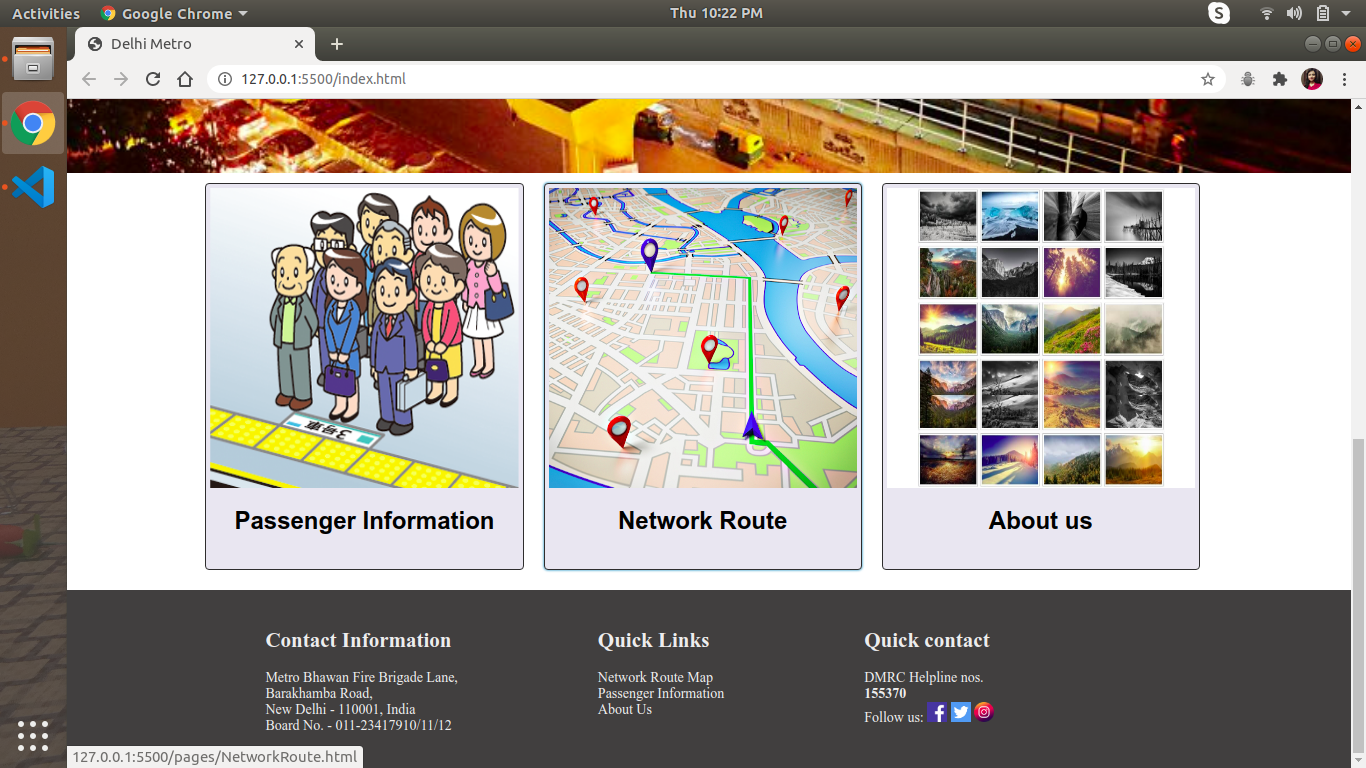Click the home icon in the browser toolbar
The image size is (1366, 768).
point(185,78)
